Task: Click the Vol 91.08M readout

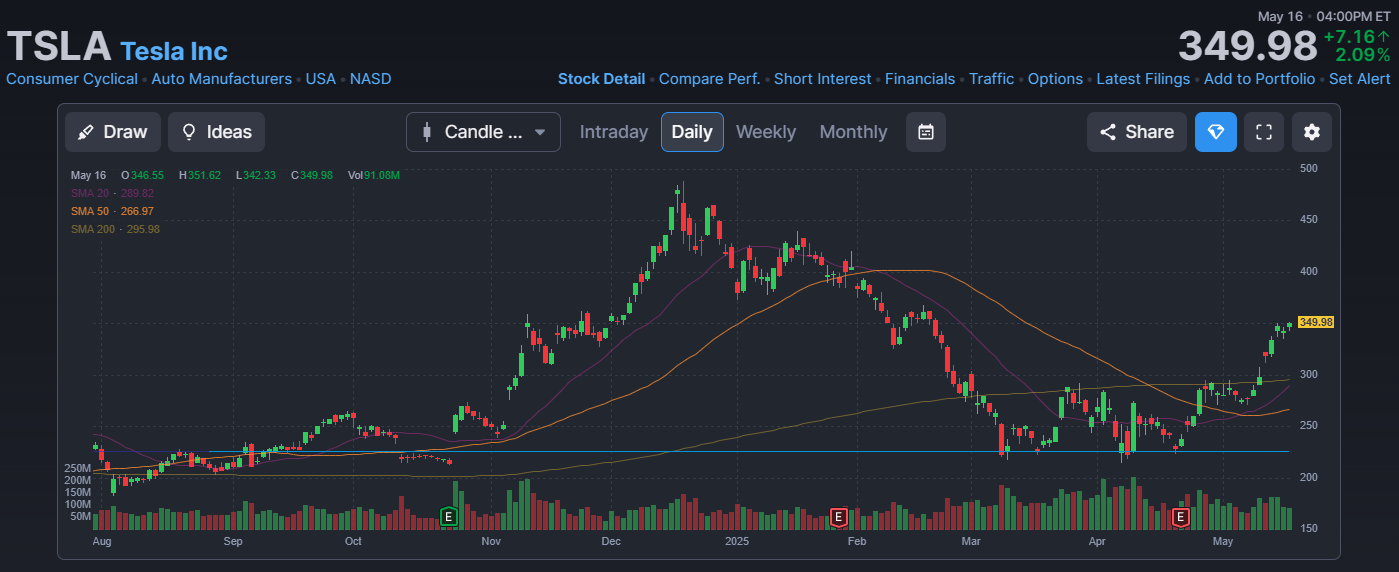Action: click(x=374, y=175)
